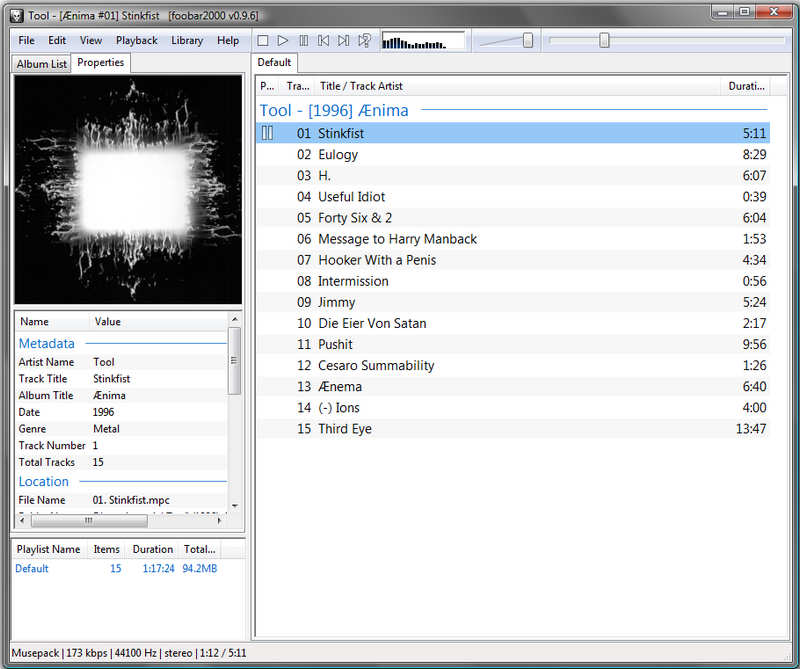Click the Name column header in Properties

click(x=51, y=322)
